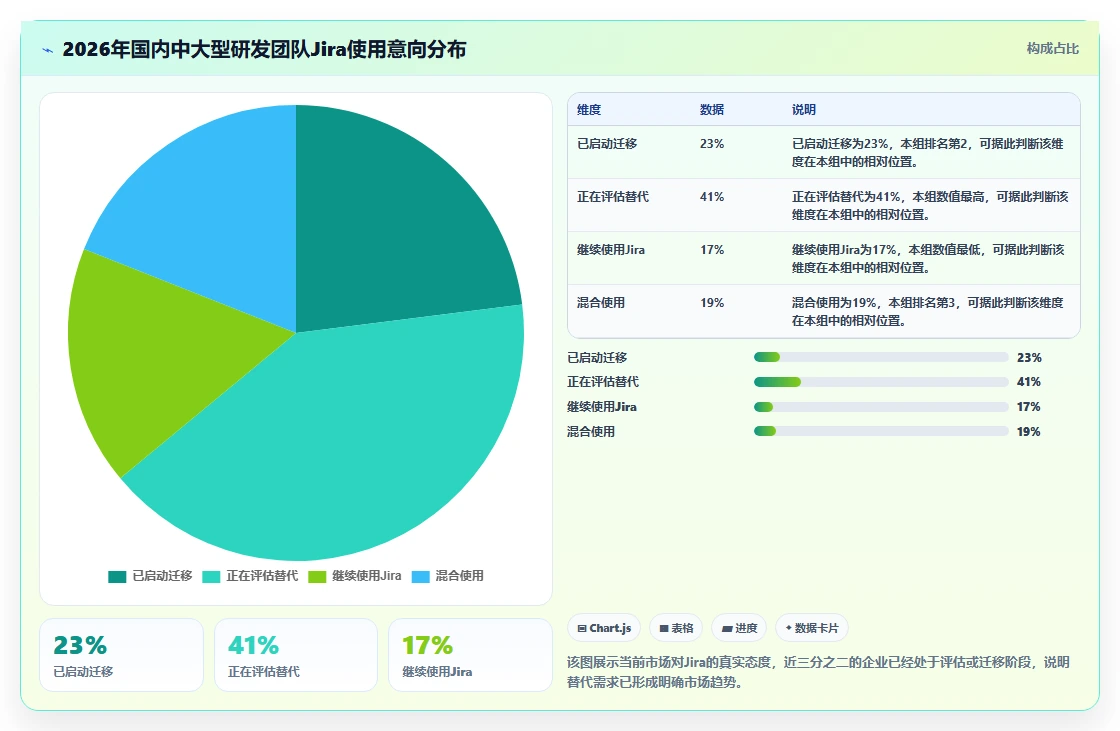The width and height of the screenshot is (1120, 731).
Task: Click 混合使用 label in the progress list
Action: point(591,432)
